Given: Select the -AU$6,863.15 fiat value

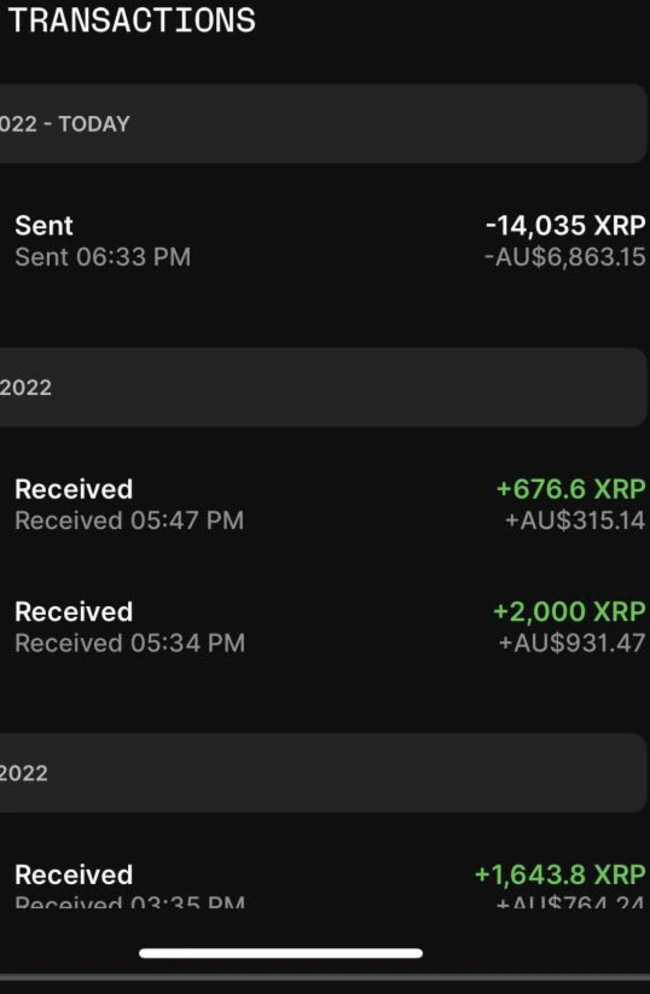Looking at the screenshot, I should 565,258.
